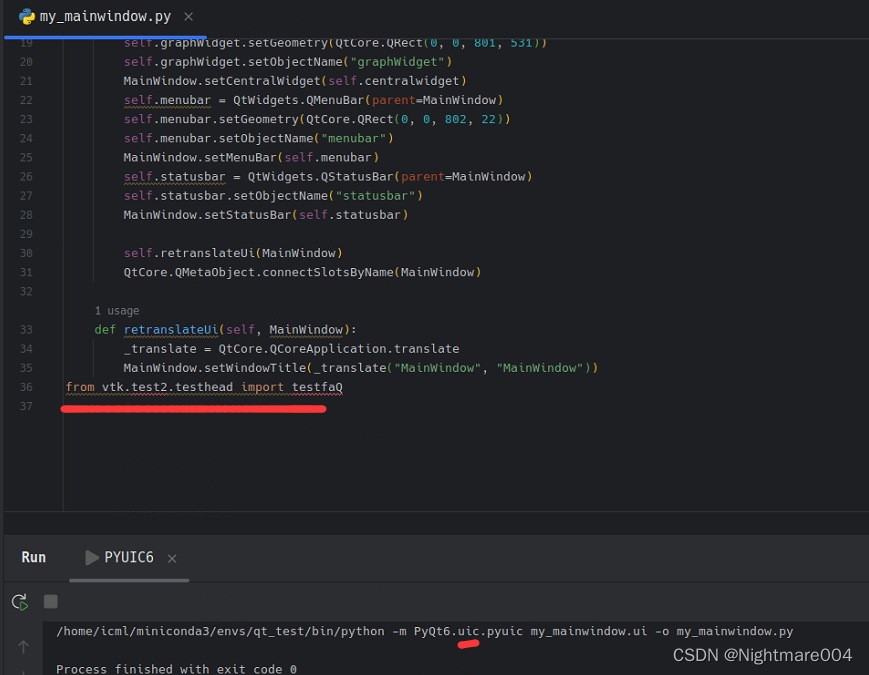Click the underlined retranslateUi function name
This screenshot has width=869, height=675.
pos(170,329)
